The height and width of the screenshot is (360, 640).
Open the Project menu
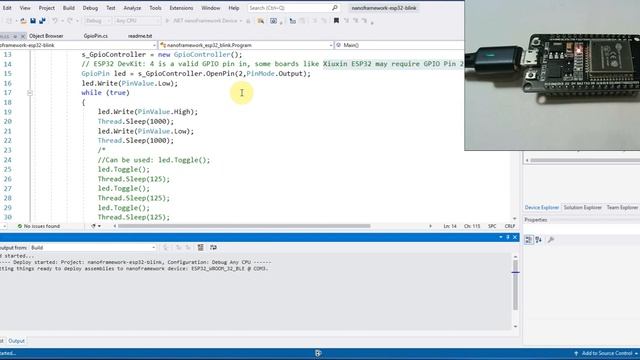pyautogui.click(x=47, y=8)
